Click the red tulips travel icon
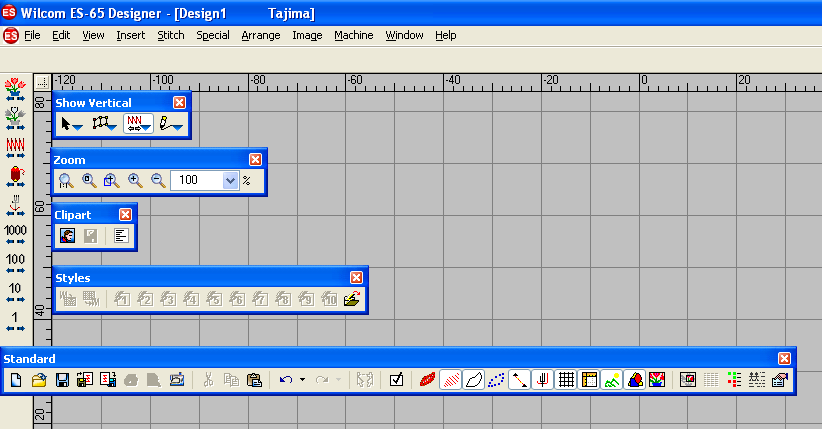Viewport: 822px width, 429px height. click(15, 90)
